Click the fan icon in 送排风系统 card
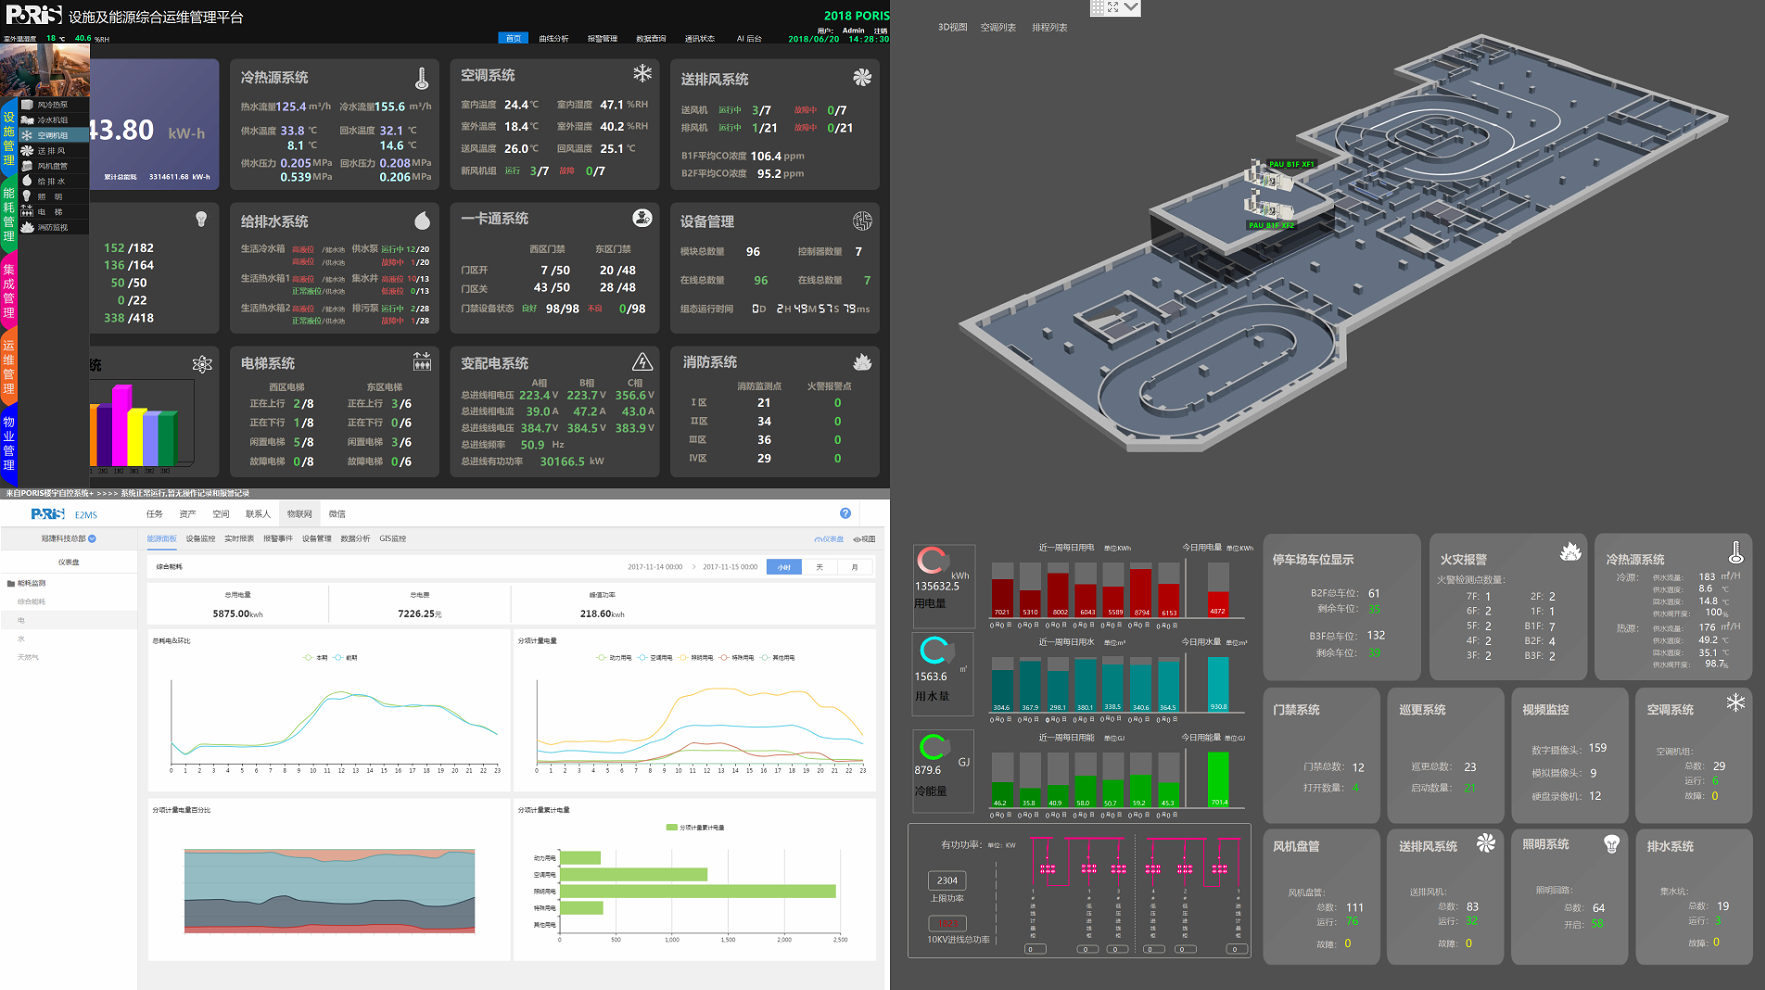Image resolution: width=1765 pixels, height=990 pixels. tap(861, 77)
